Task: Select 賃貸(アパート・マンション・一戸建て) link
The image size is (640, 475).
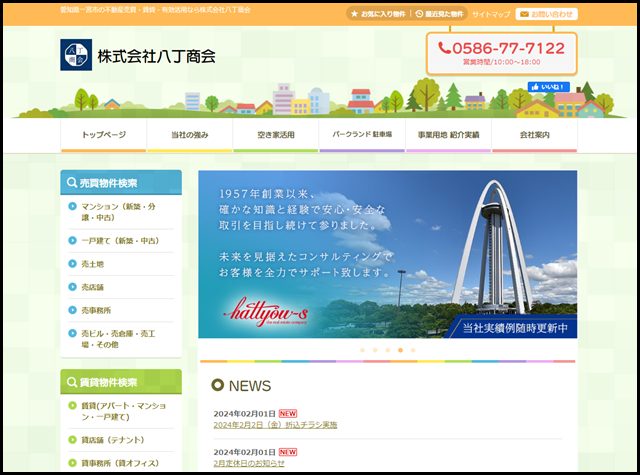Action: tap(124, 411)
